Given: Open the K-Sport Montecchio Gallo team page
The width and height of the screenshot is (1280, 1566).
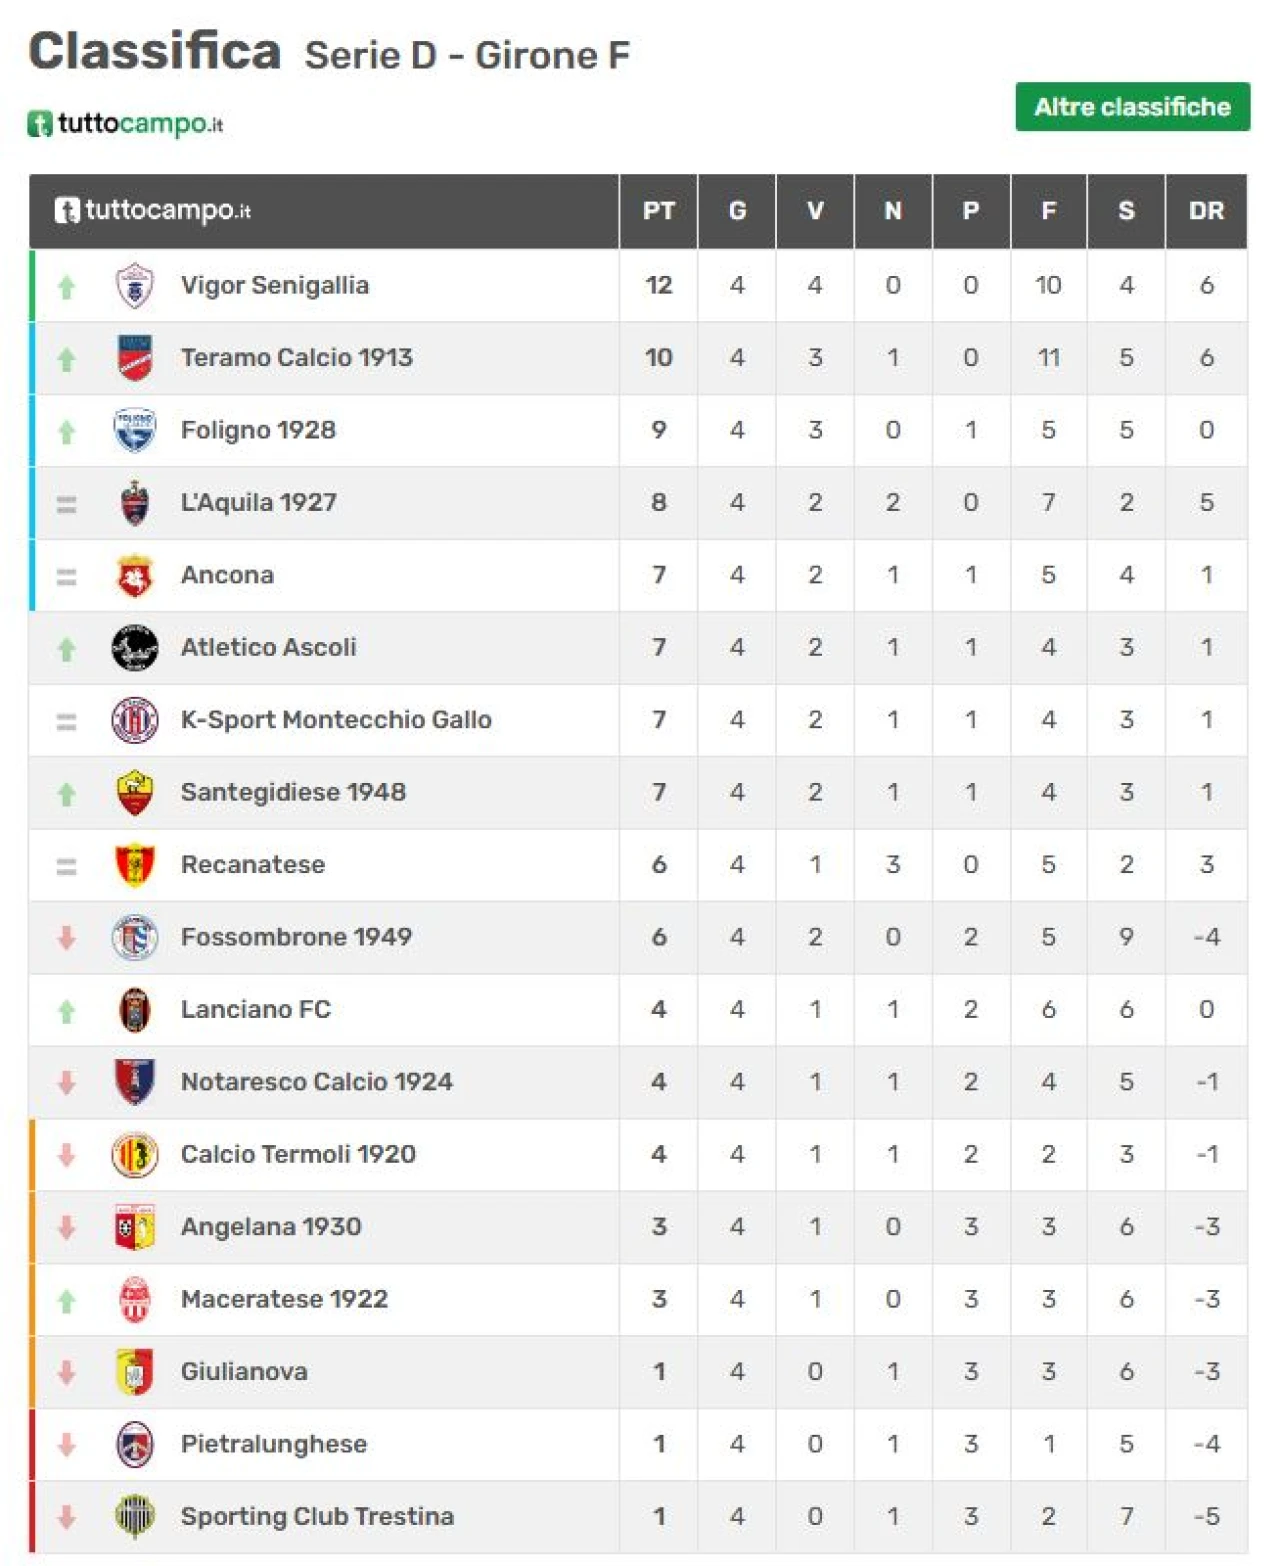Looking at the screenshot, I should pyautogui.click(x=336, y=720).
